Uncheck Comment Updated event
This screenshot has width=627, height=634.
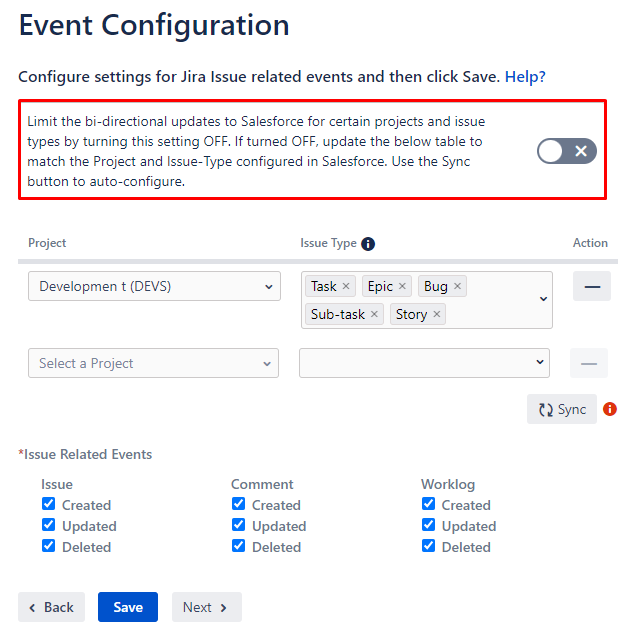coord(239,525)
